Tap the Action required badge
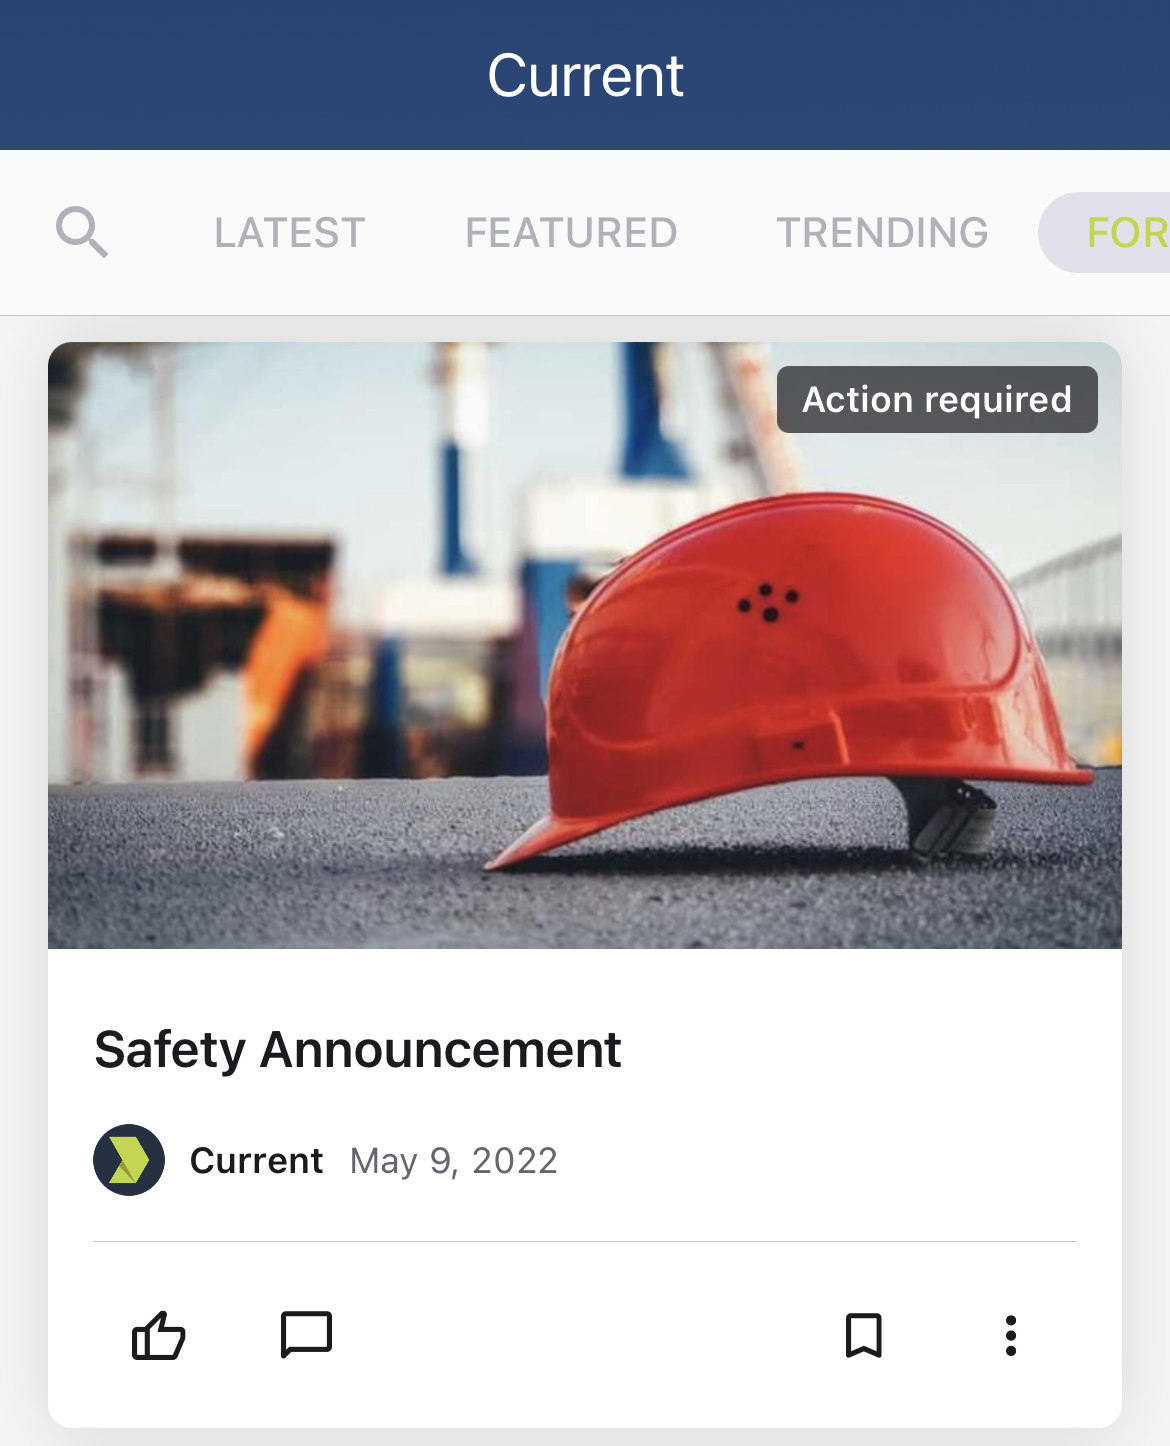Viewport: 1170px width, 1446px height. [x=937, y=400]
